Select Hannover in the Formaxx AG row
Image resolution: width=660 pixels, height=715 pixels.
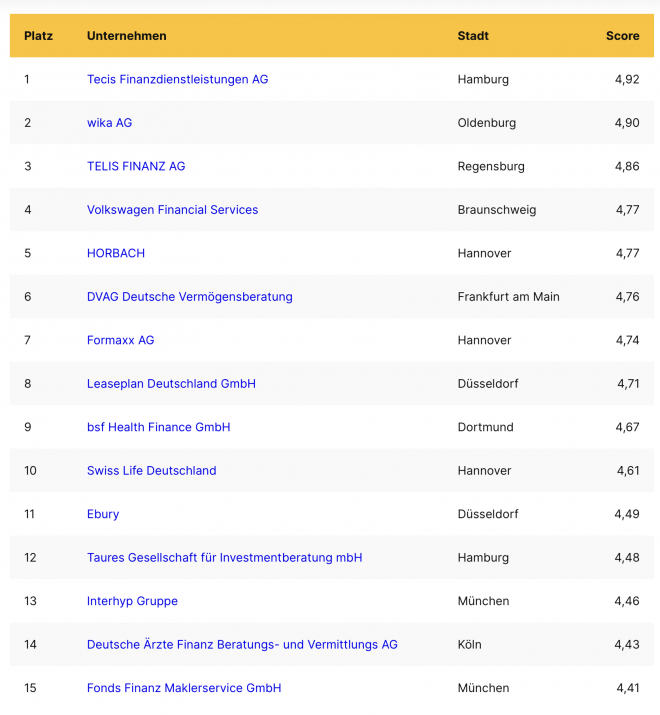pyautogui.click(x=484, y=340)
